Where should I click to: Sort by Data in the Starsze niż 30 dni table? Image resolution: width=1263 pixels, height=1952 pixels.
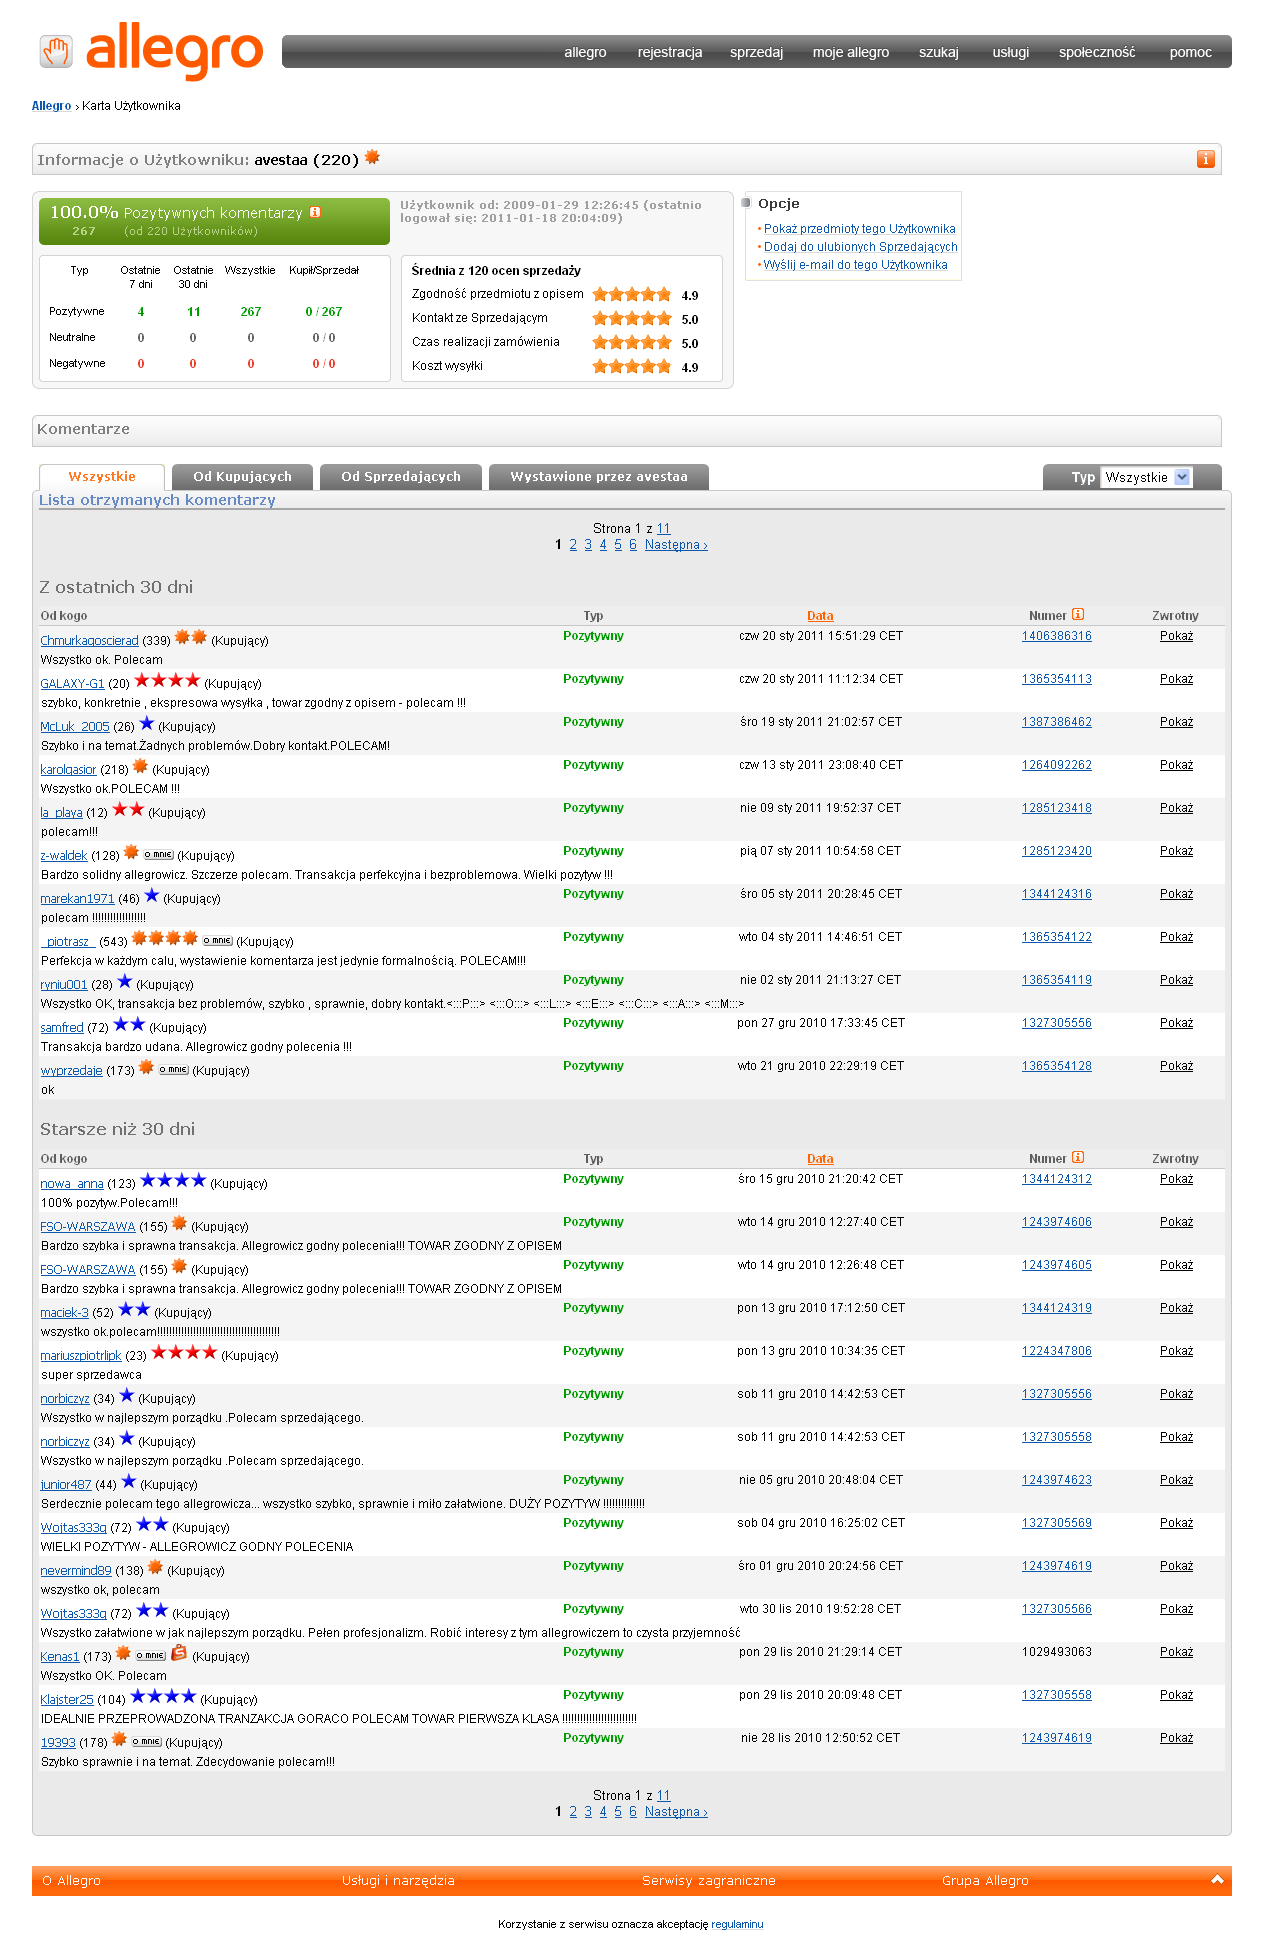coord(820,1159)
